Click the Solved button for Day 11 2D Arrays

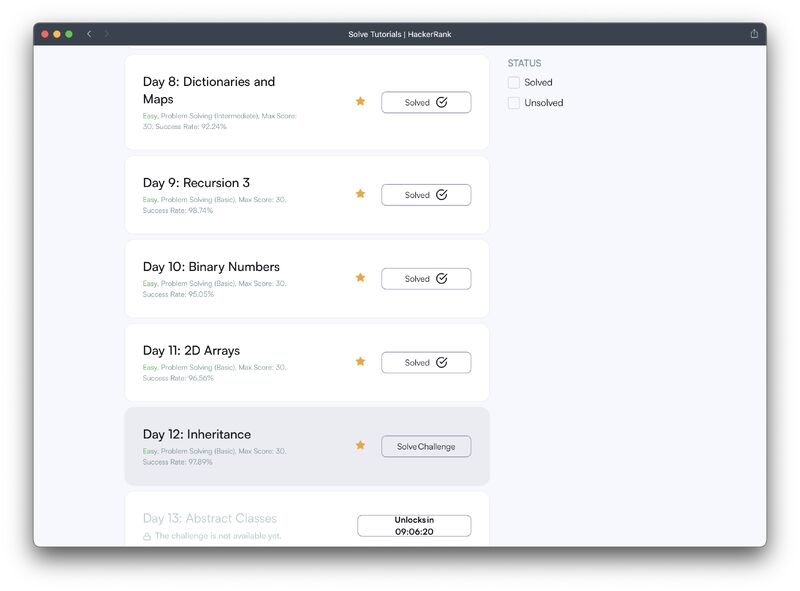tap(426, 362)
